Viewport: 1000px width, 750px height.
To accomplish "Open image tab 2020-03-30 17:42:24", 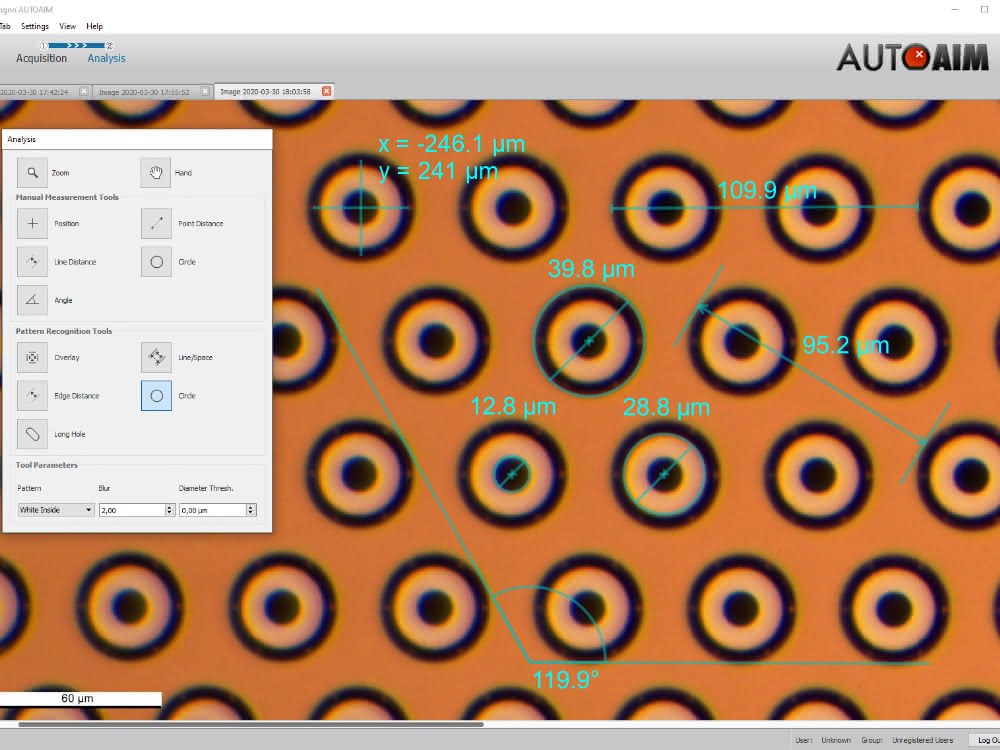I will (34, 92).
